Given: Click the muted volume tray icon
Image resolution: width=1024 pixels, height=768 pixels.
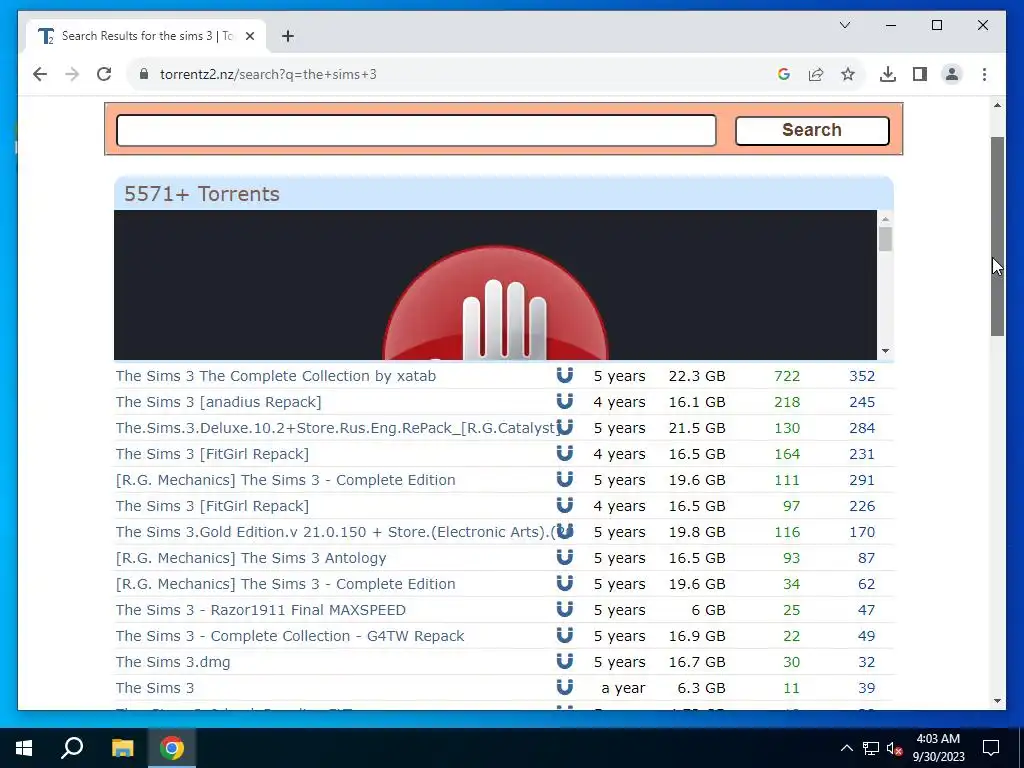Looking at the screenshot, I should (x=895, y=748).
